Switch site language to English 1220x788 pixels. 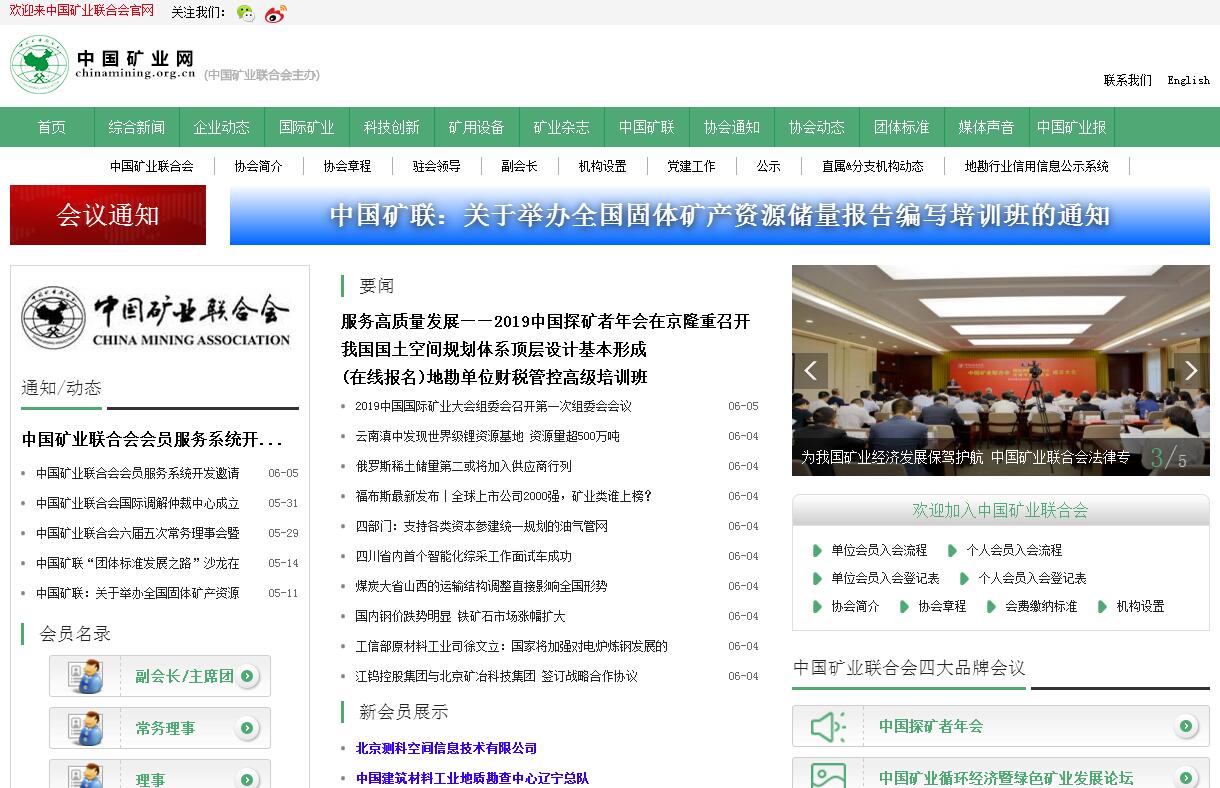point(1188,80)
